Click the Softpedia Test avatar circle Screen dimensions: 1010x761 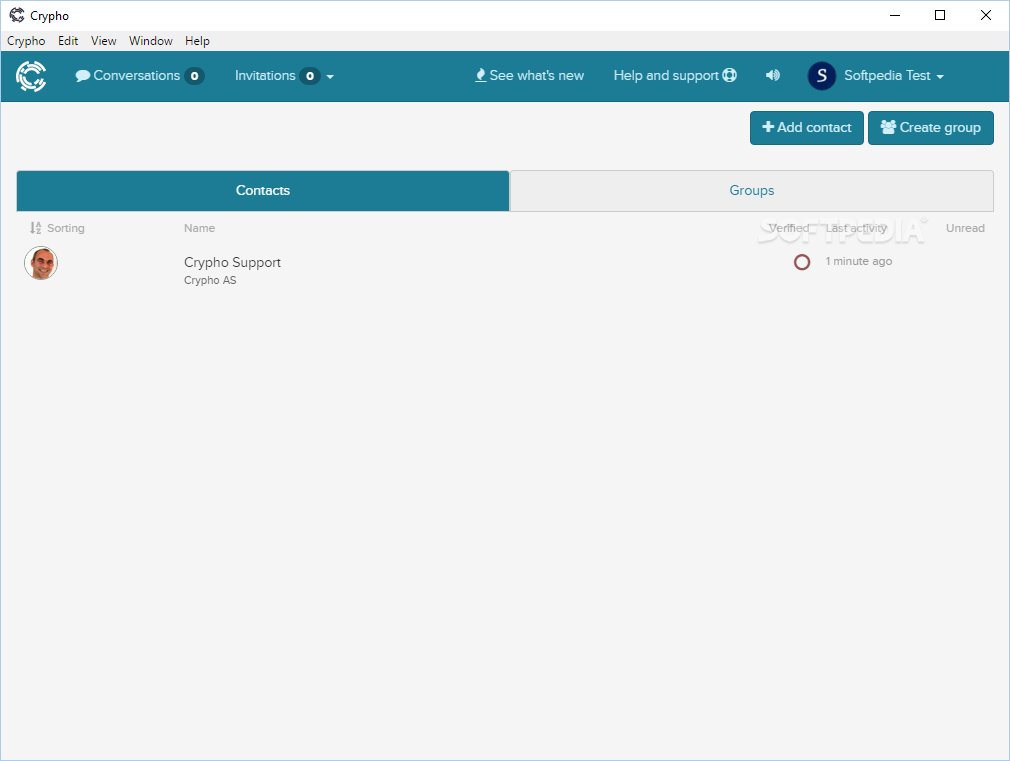821,76
